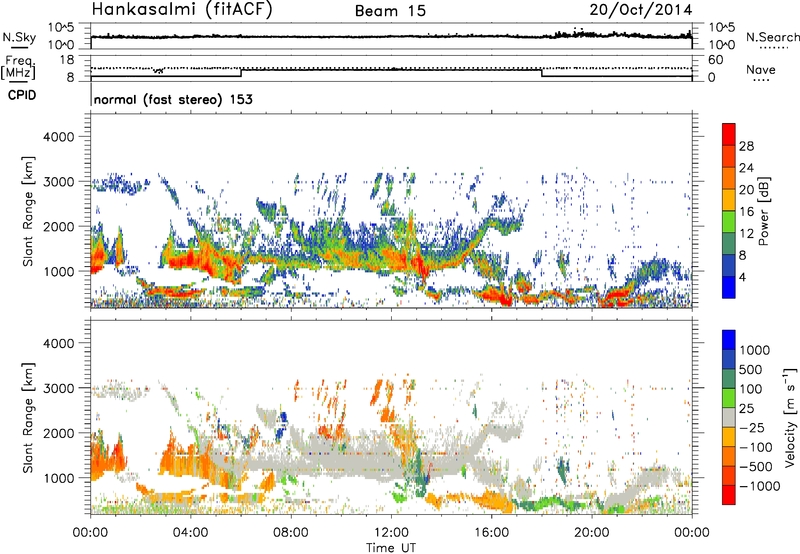
Task: Click the "Slant Range [km]" label of the power panel
Action: point(28,211)
